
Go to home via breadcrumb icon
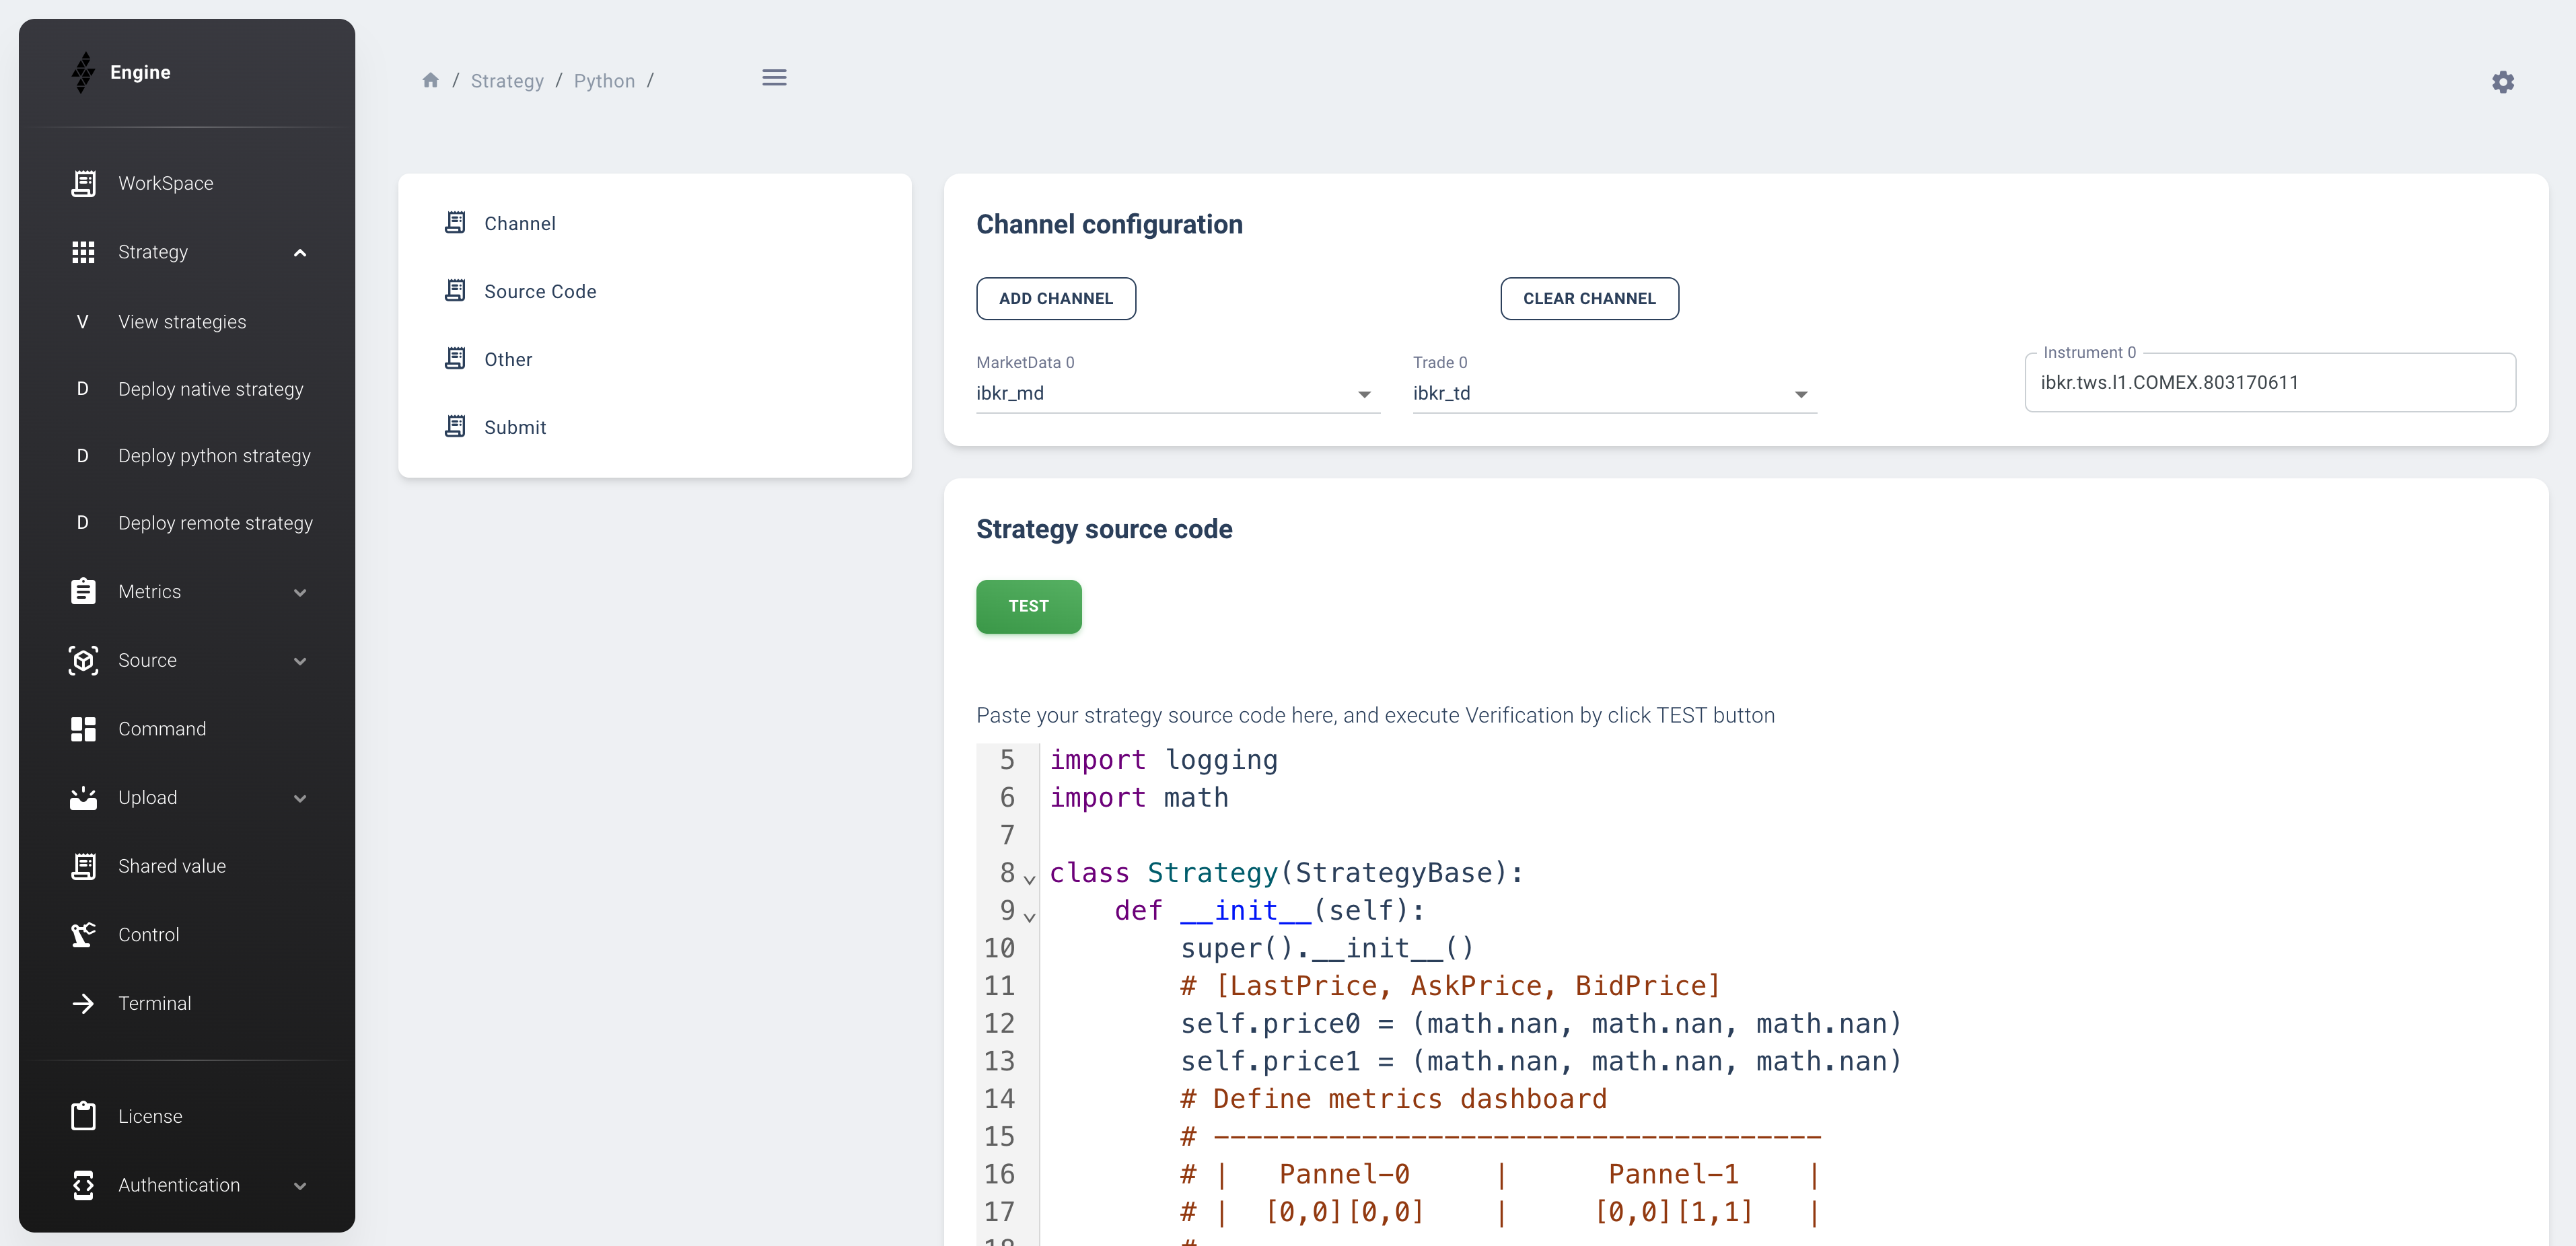(x=430, y=80)
